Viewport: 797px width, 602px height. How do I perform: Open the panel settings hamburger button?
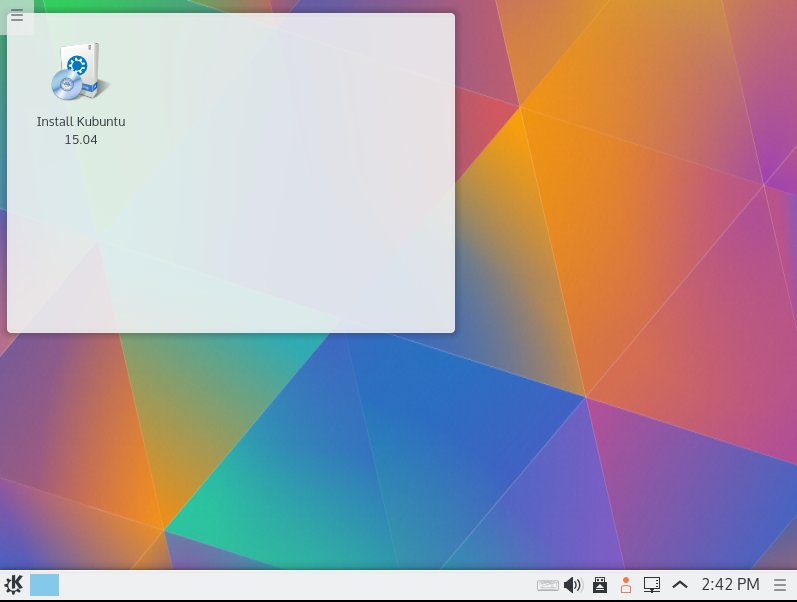tap(780, 585)
